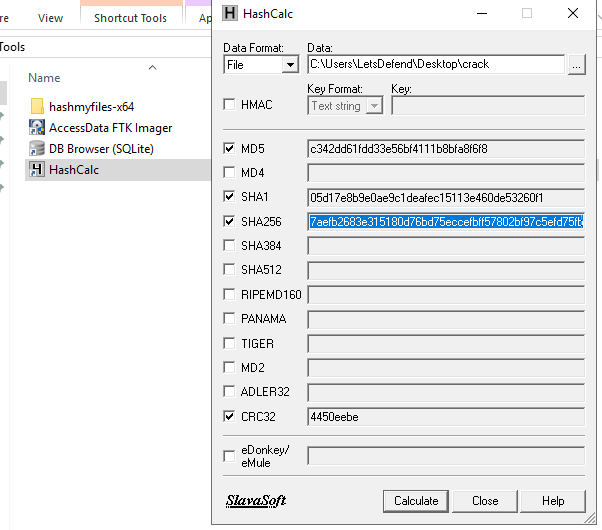Uncheck the SHA256 checkbox
Screen dimensions: 602x530
(229, 221)
